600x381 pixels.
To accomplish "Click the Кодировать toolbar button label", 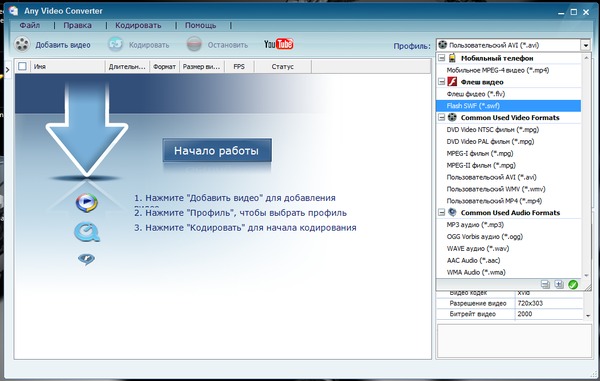I will (149, 45).
